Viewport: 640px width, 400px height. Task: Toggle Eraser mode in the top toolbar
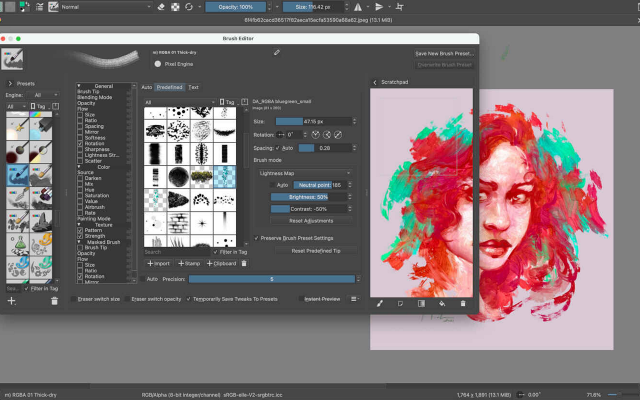(x=161, y=7)
